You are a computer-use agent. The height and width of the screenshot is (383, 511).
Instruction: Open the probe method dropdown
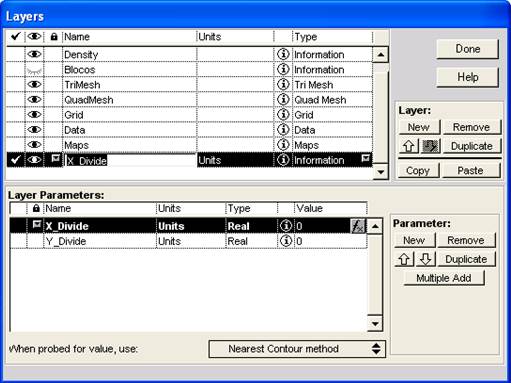[x=297, y=349]
